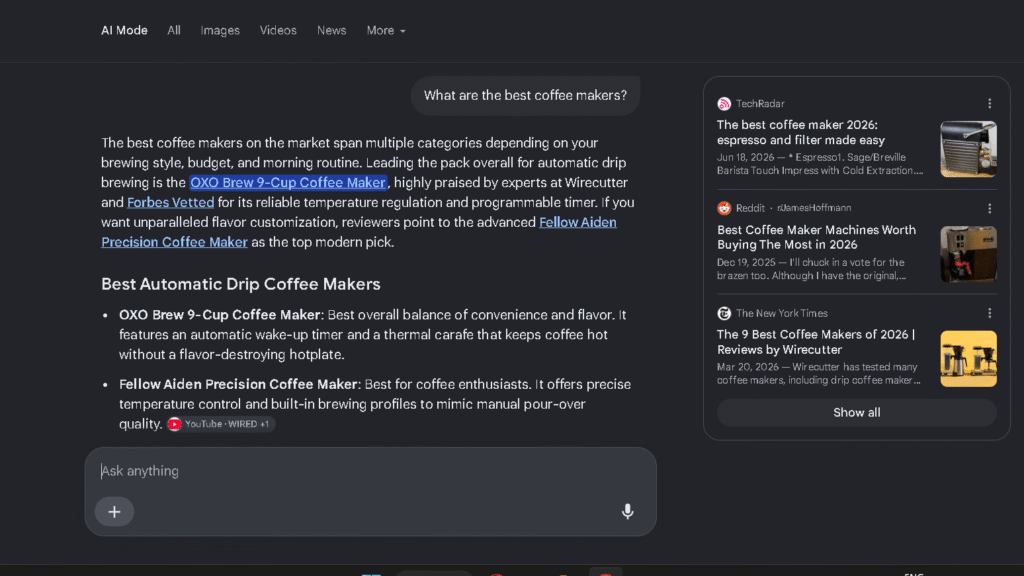
Task: Open New York Times card options menu
Action: point(989,313)
